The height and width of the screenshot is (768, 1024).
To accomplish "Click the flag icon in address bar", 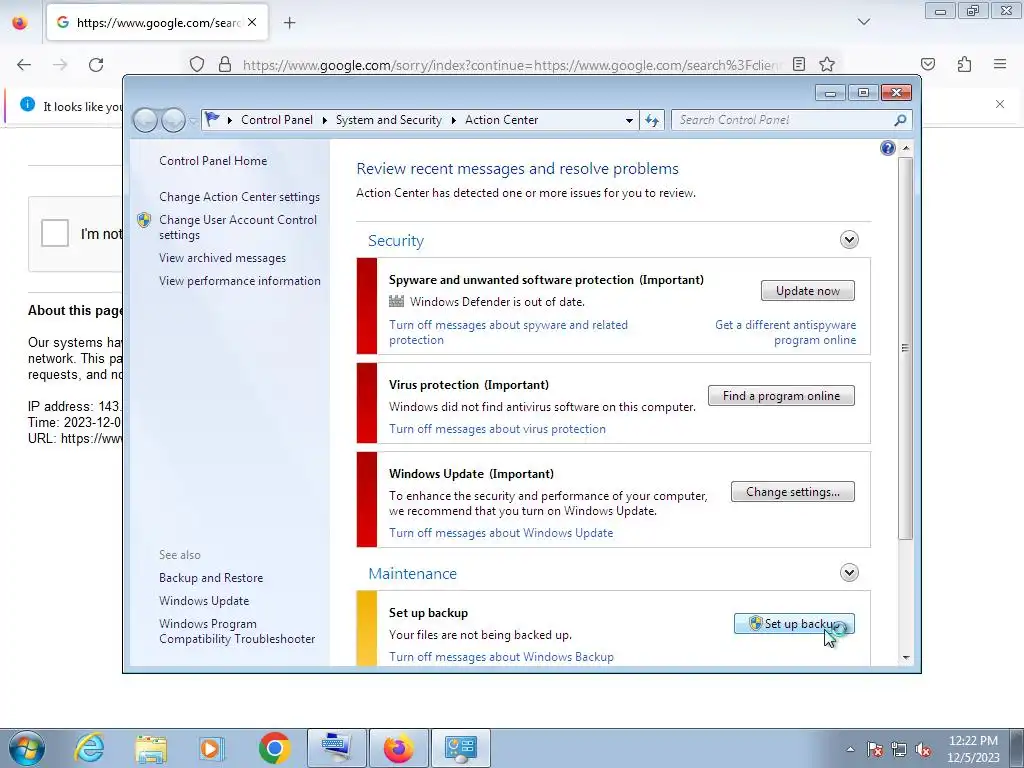I will pyautogui.click(x=212, y=120).
